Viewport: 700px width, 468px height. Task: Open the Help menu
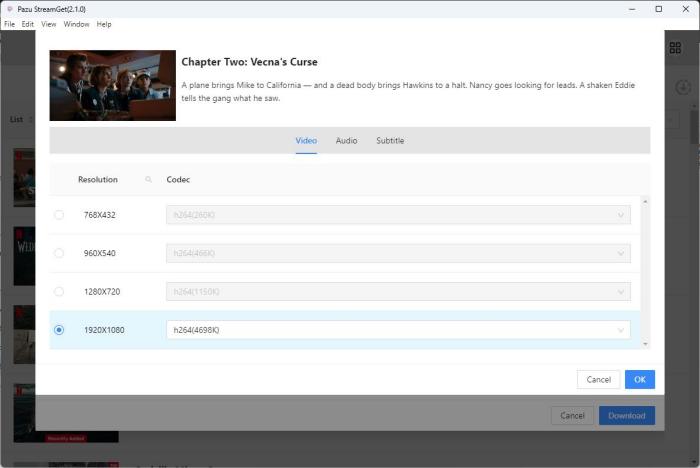104,24
